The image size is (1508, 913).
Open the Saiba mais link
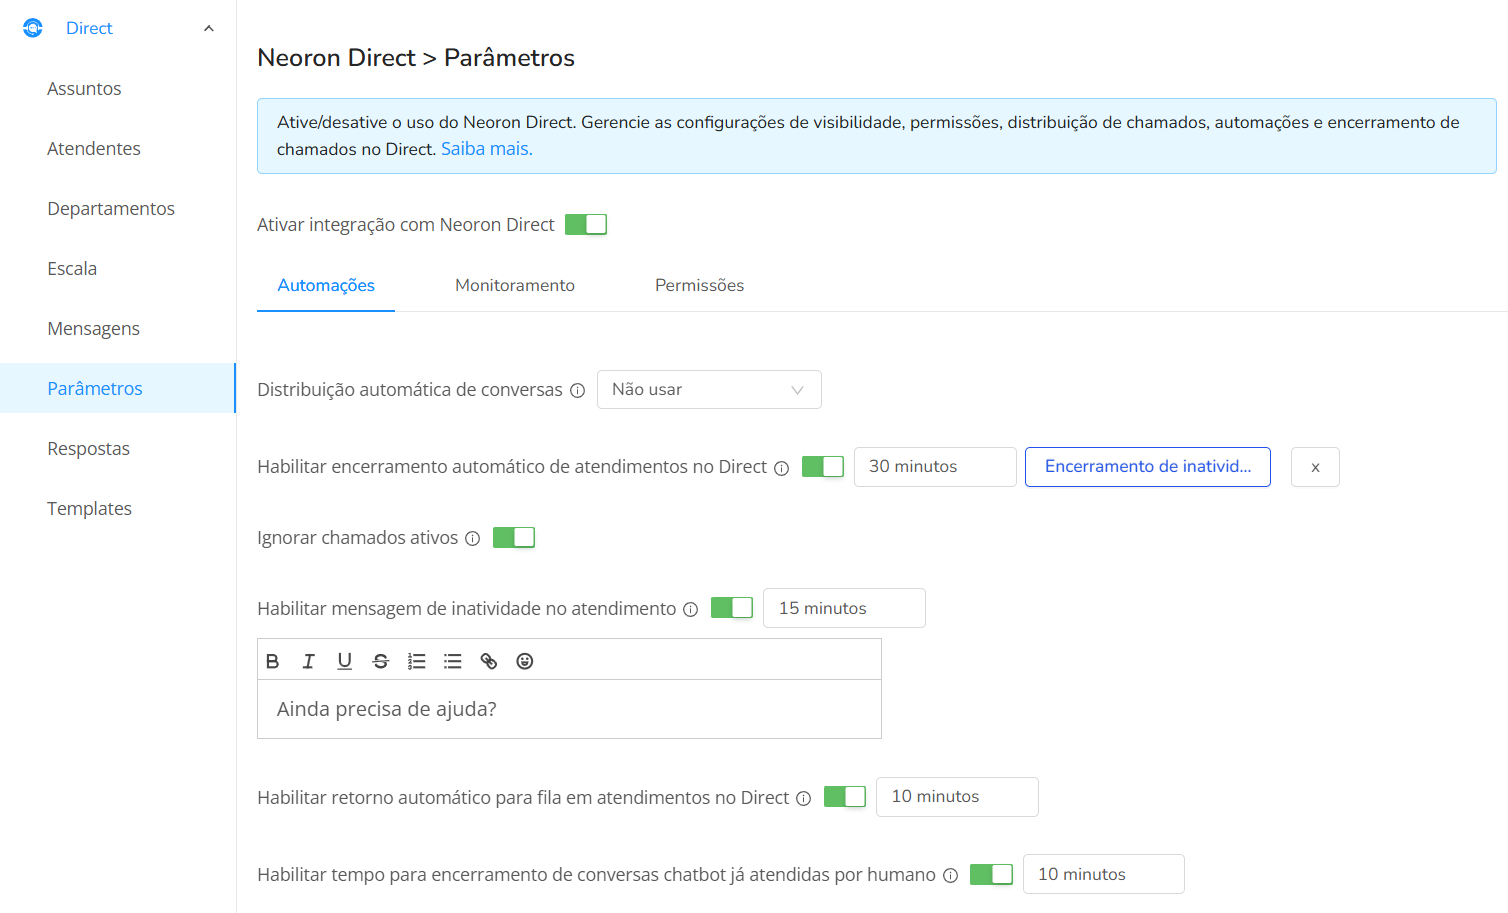coord(487,149)
